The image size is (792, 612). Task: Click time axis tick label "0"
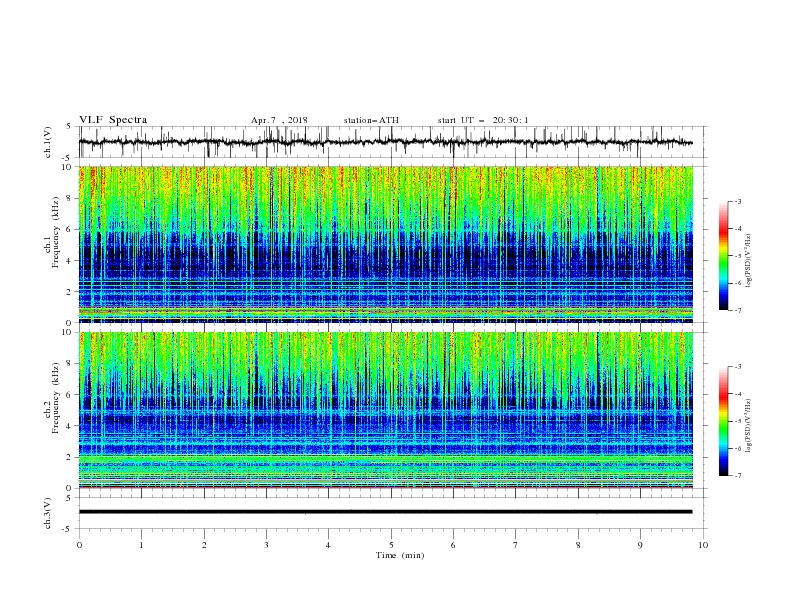[79, 545]
